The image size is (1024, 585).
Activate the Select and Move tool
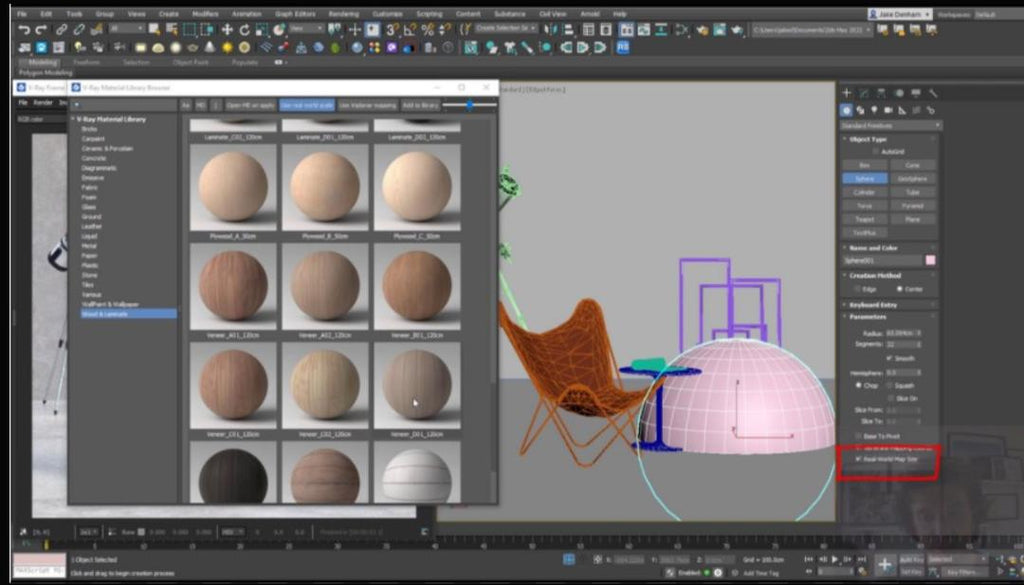click(x=227, y=29)
